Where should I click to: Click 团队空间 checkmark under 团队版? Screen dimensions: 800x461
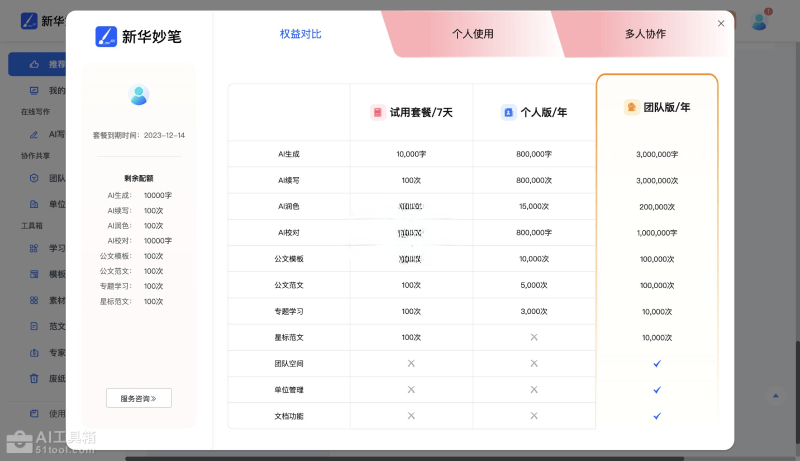coord(657,363)
